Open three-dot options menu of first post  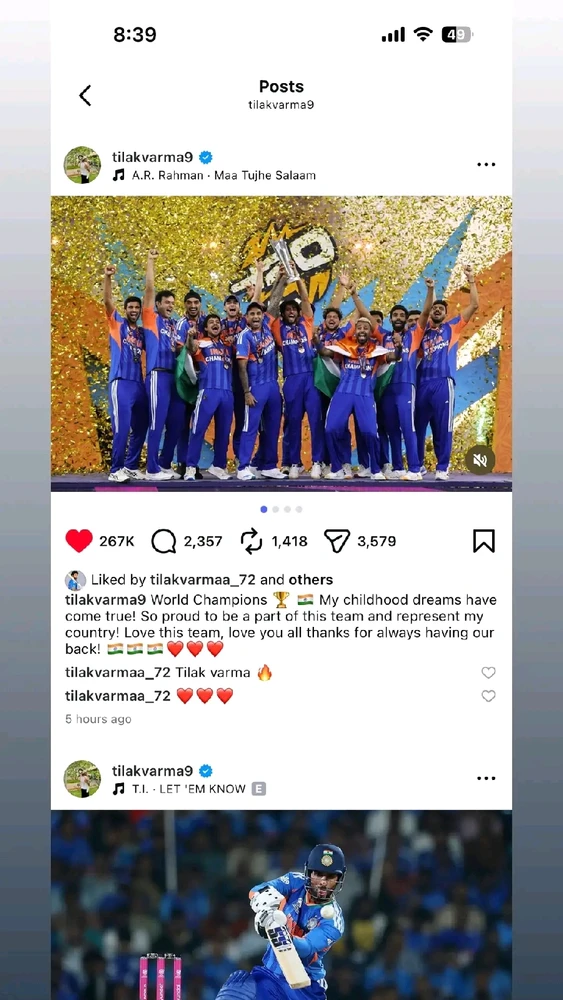[486, 165]
